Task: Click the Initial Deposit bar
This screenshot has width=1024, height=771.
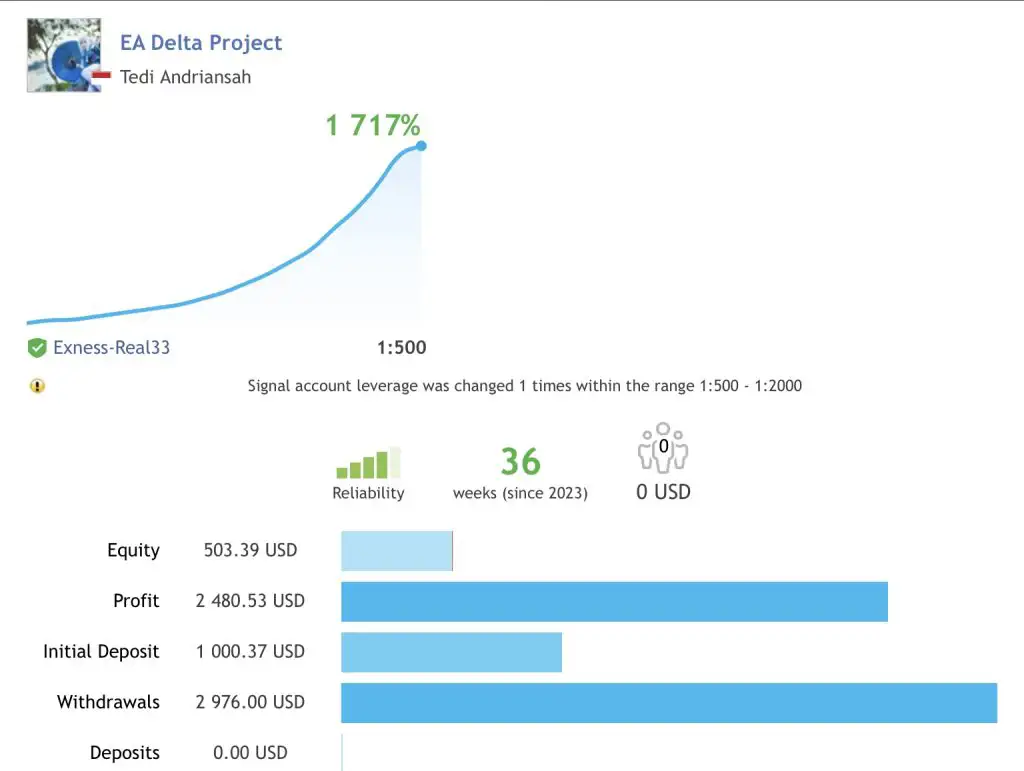Action: (x=451, y=652)
